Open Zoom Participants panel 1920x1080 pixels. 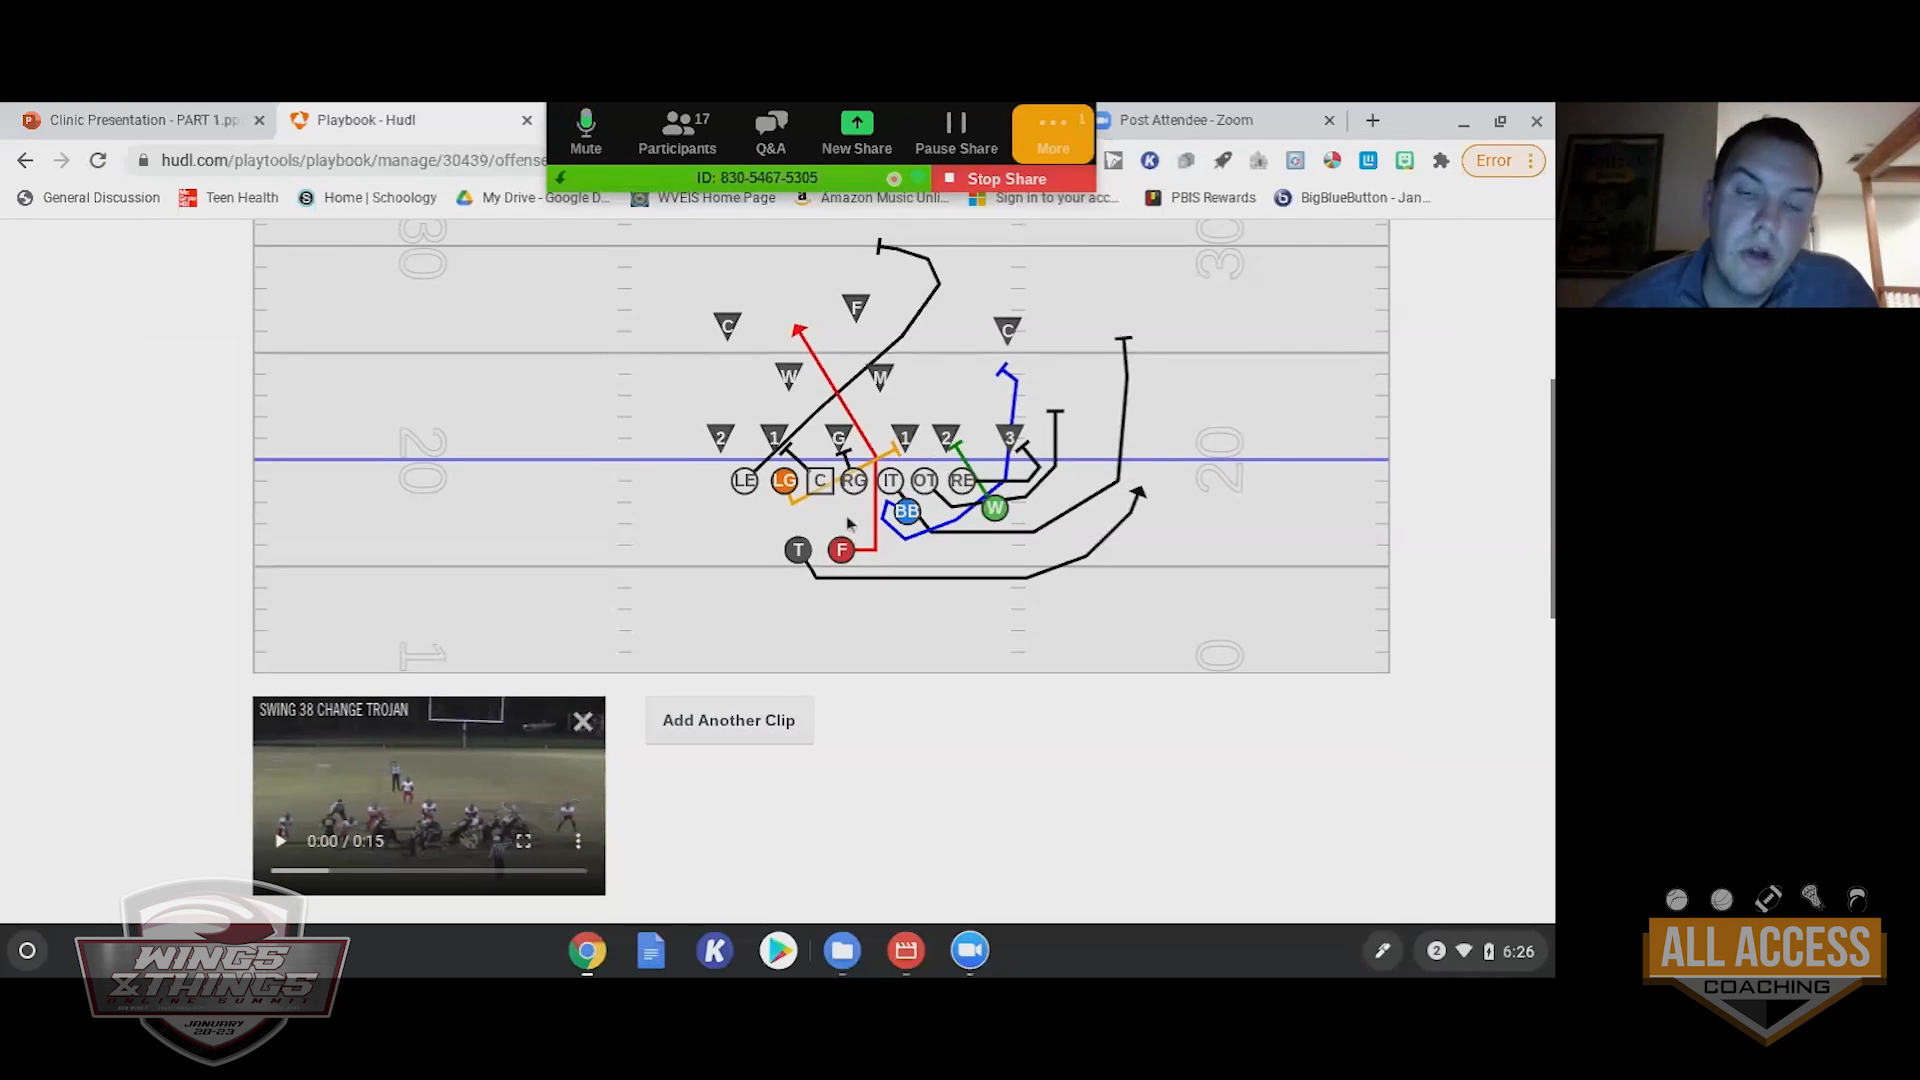pyautogui.click(x=677, y=133)
